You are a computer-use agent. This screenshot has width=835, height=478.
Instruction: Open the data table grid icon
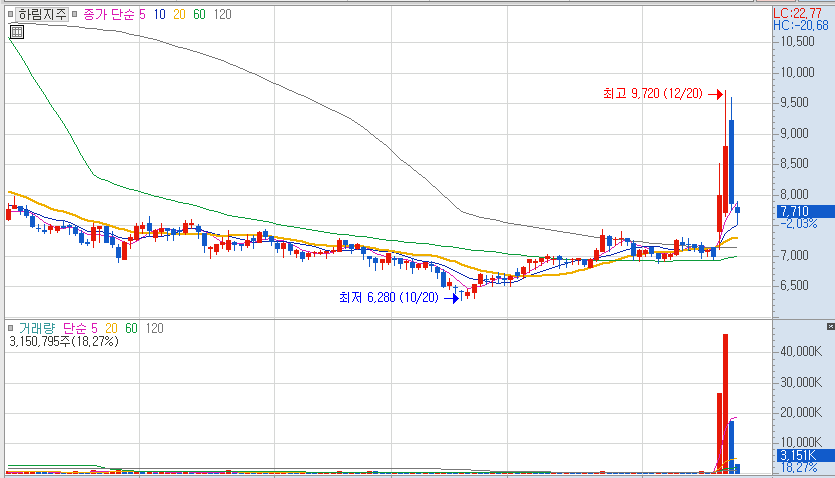(17, 32)
